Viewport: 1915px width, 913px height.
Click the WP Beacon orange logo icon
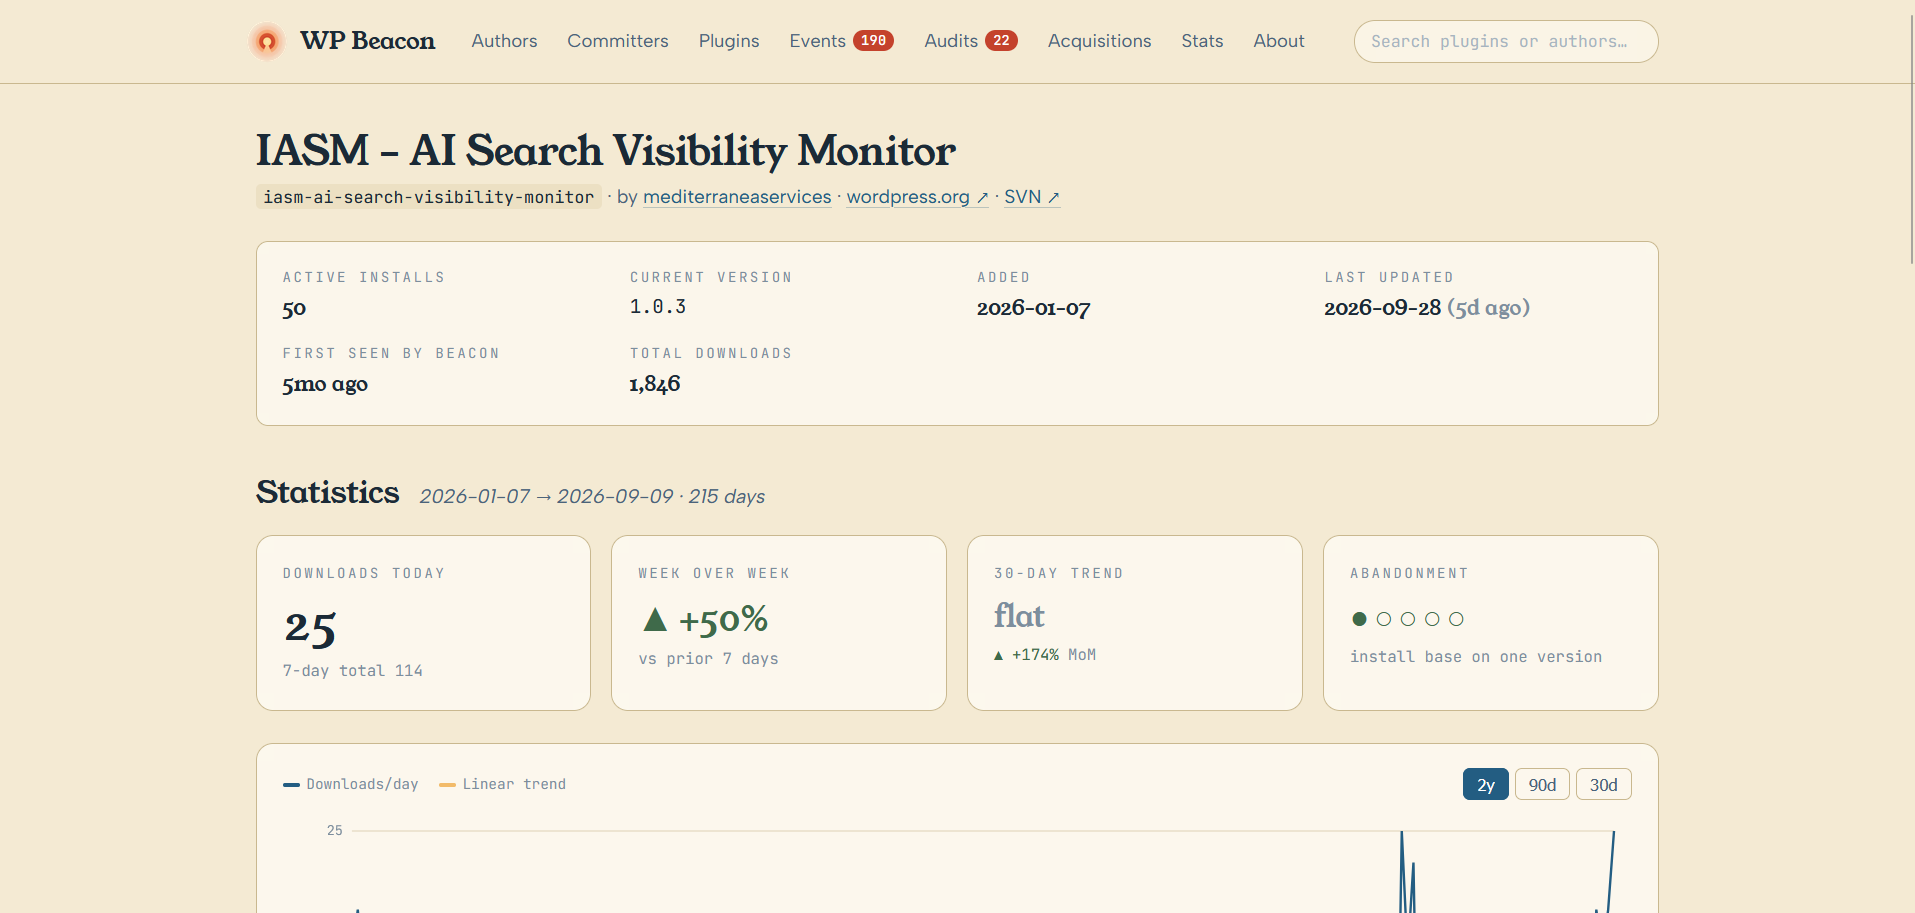(267, 41)
